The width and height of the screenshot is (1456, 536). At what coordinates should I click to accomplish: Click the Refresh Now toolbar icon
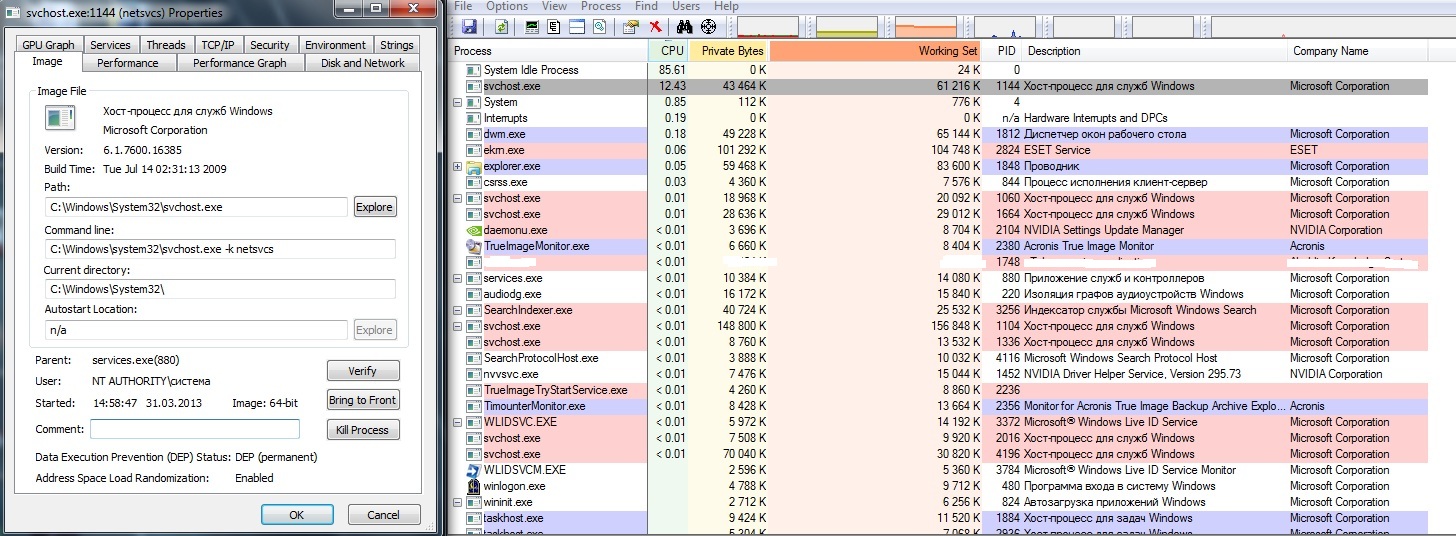pyautogui.click(x=502, y=27)
